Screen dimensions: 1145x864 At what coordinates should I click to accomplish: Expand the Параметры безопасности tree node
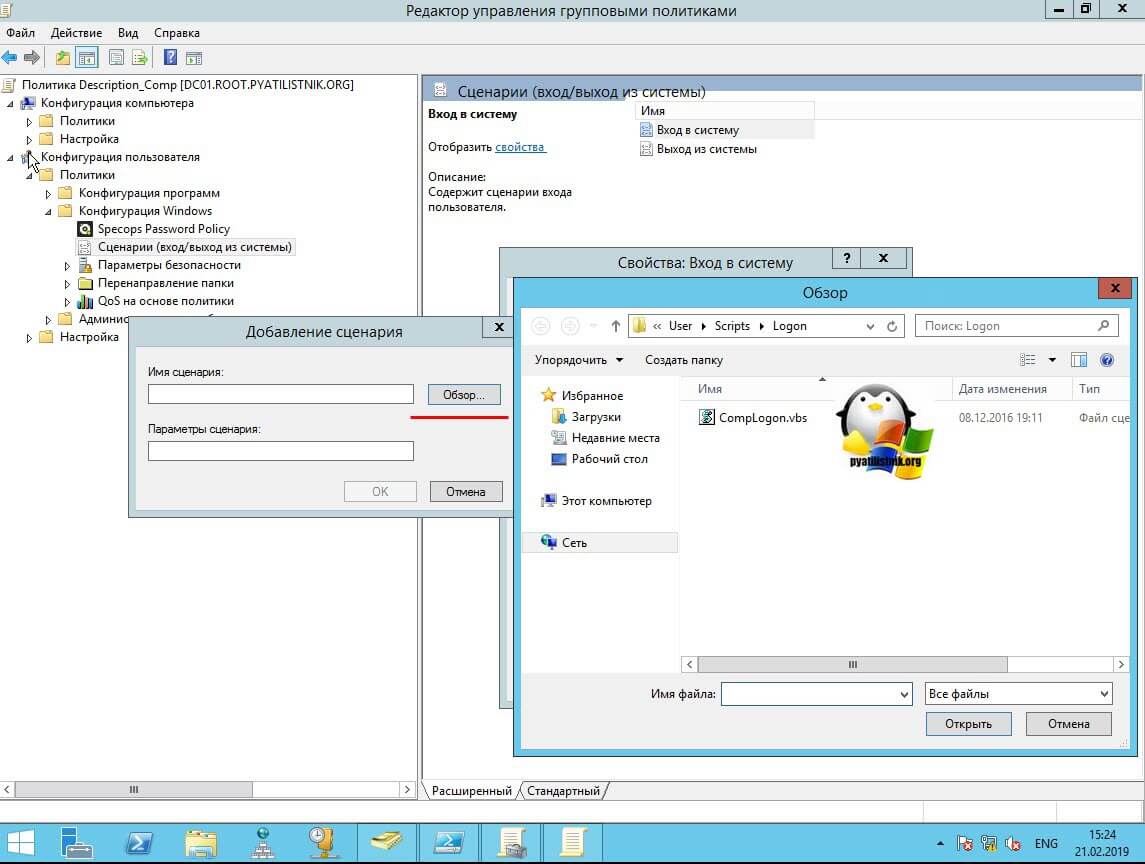coord(68,266)
